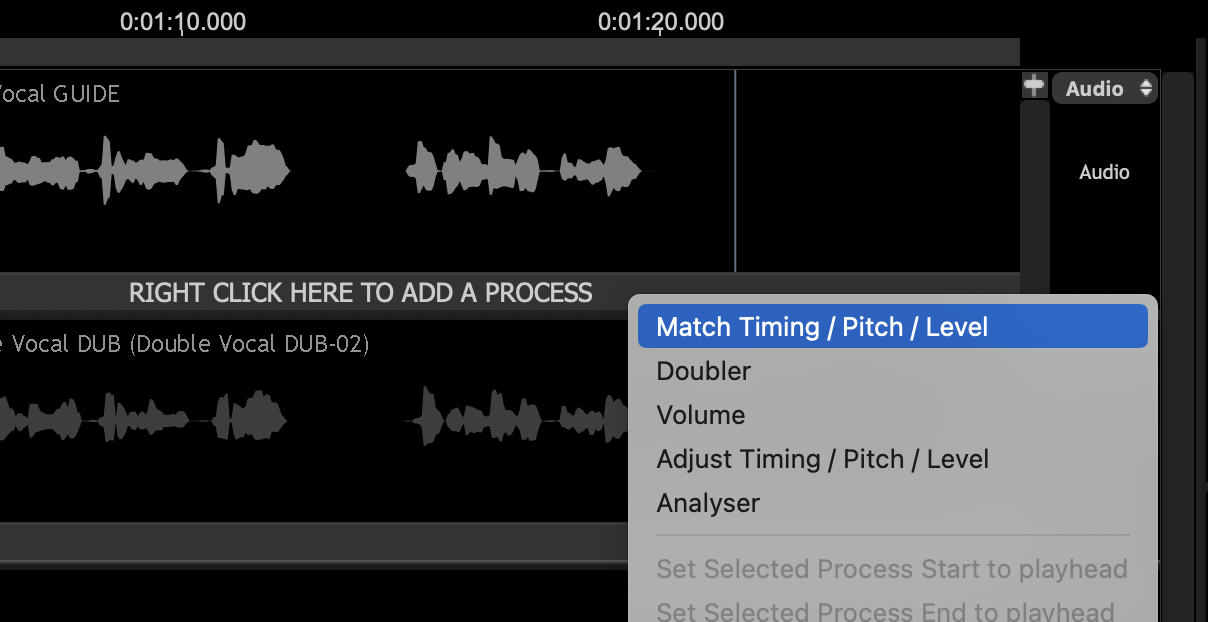Screen dimensions: 1208x622
Task: Choose the Analyser process entry
Action: click(x=708, y=503)
